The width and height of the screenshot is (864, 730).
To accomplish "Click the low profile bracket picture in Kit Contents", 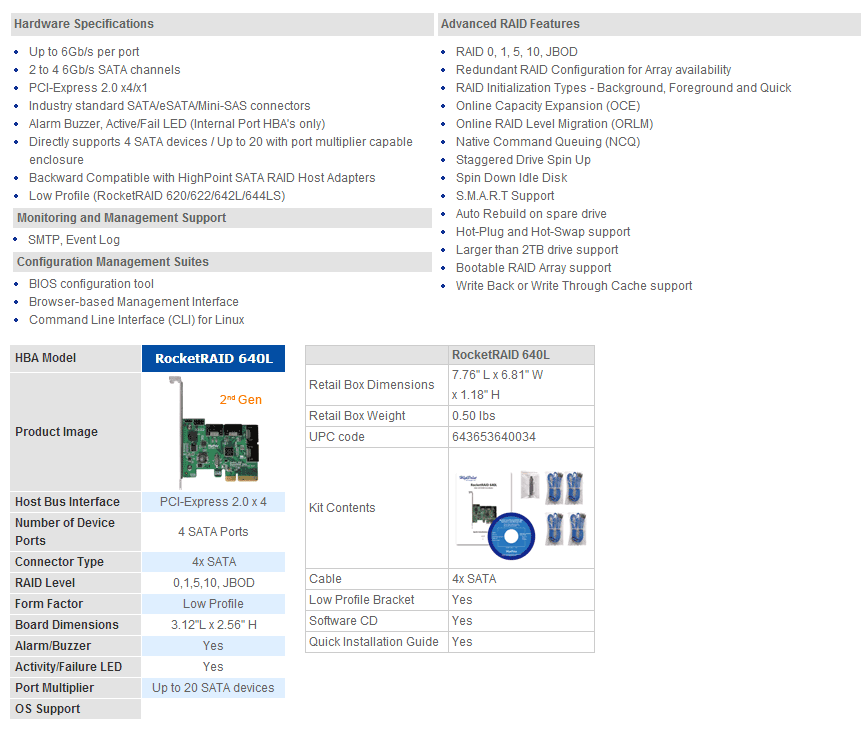I will coord(528,485).
